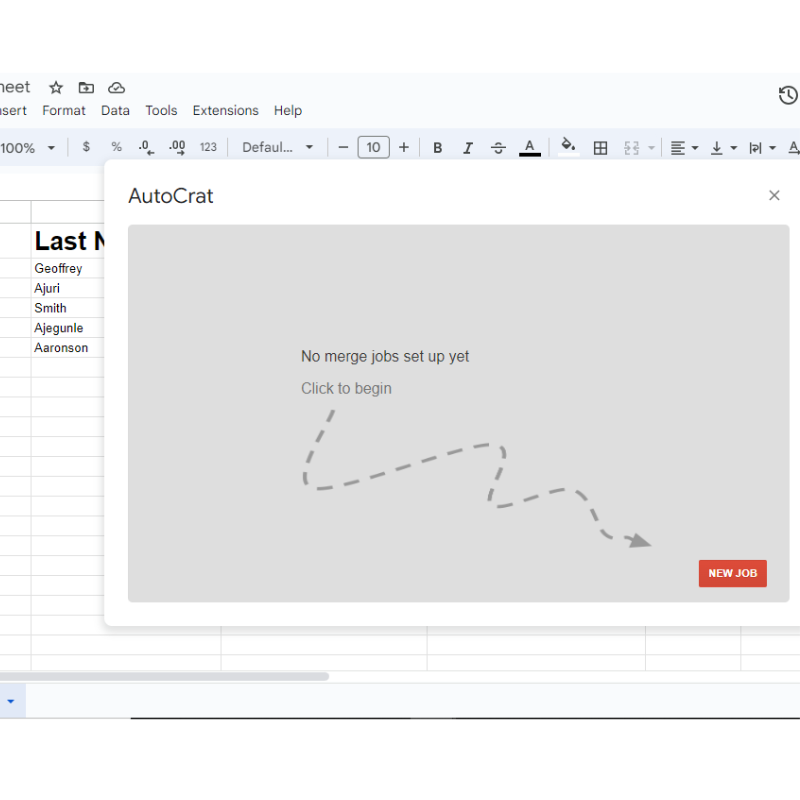Star the spreadsheet document
Image resolution: width=800 pixels, height=800 pixels.
point(56,88)
